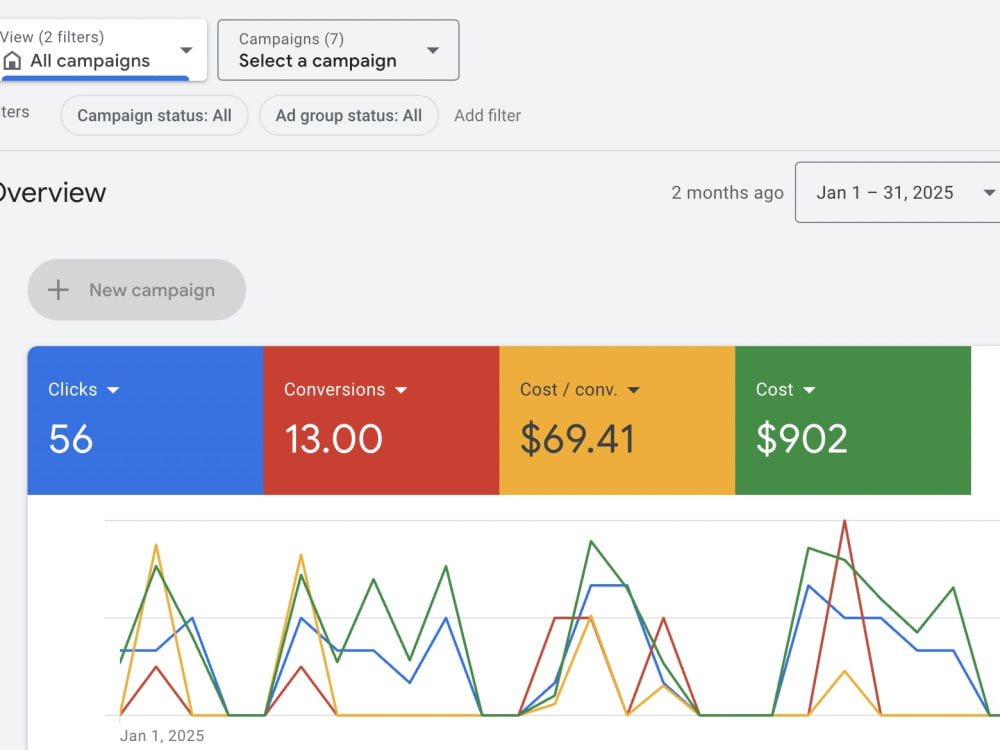The height and width of the screenshot is (750, 1000).
Task: Select the red Conversions scorecard tile
Action: (381, 420)
